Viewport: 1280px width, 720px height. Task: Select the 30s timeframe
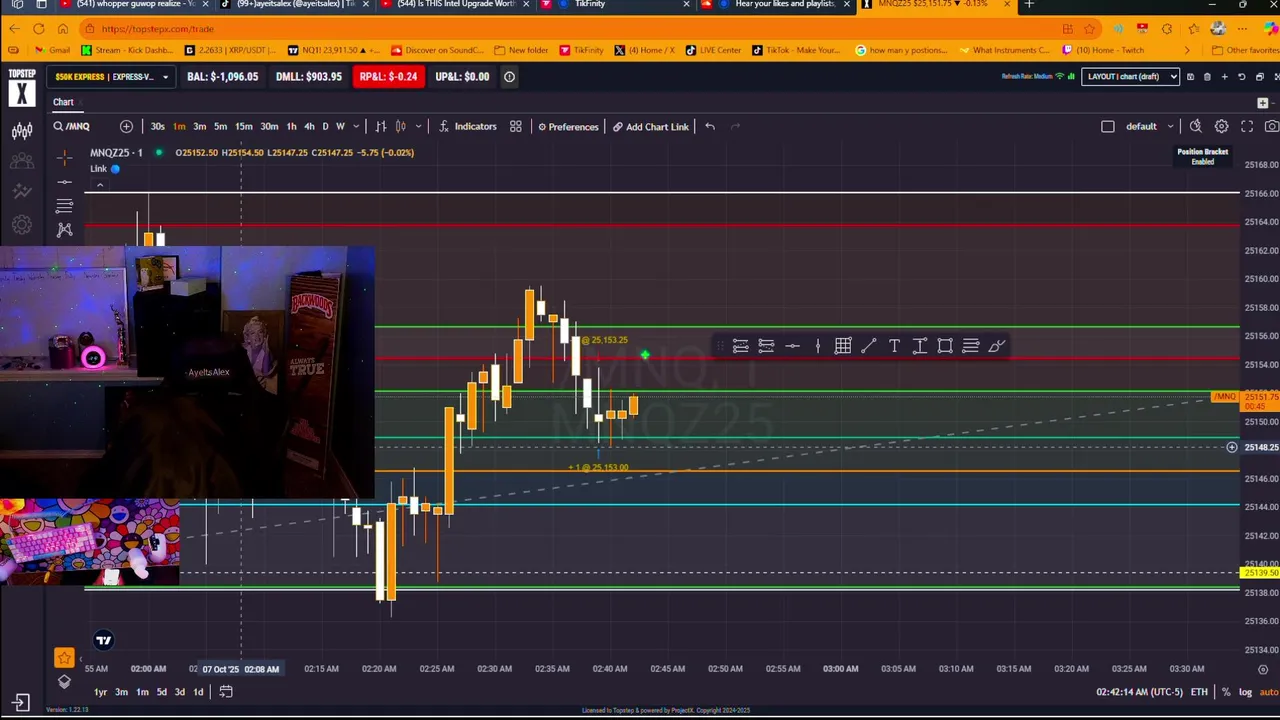point(157,127)
